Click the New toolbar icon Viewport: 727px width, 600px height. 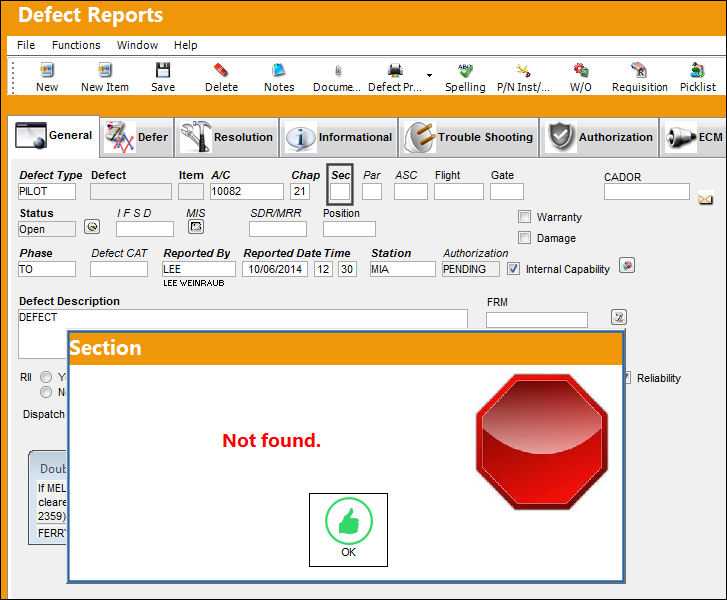tap(47, 70)
